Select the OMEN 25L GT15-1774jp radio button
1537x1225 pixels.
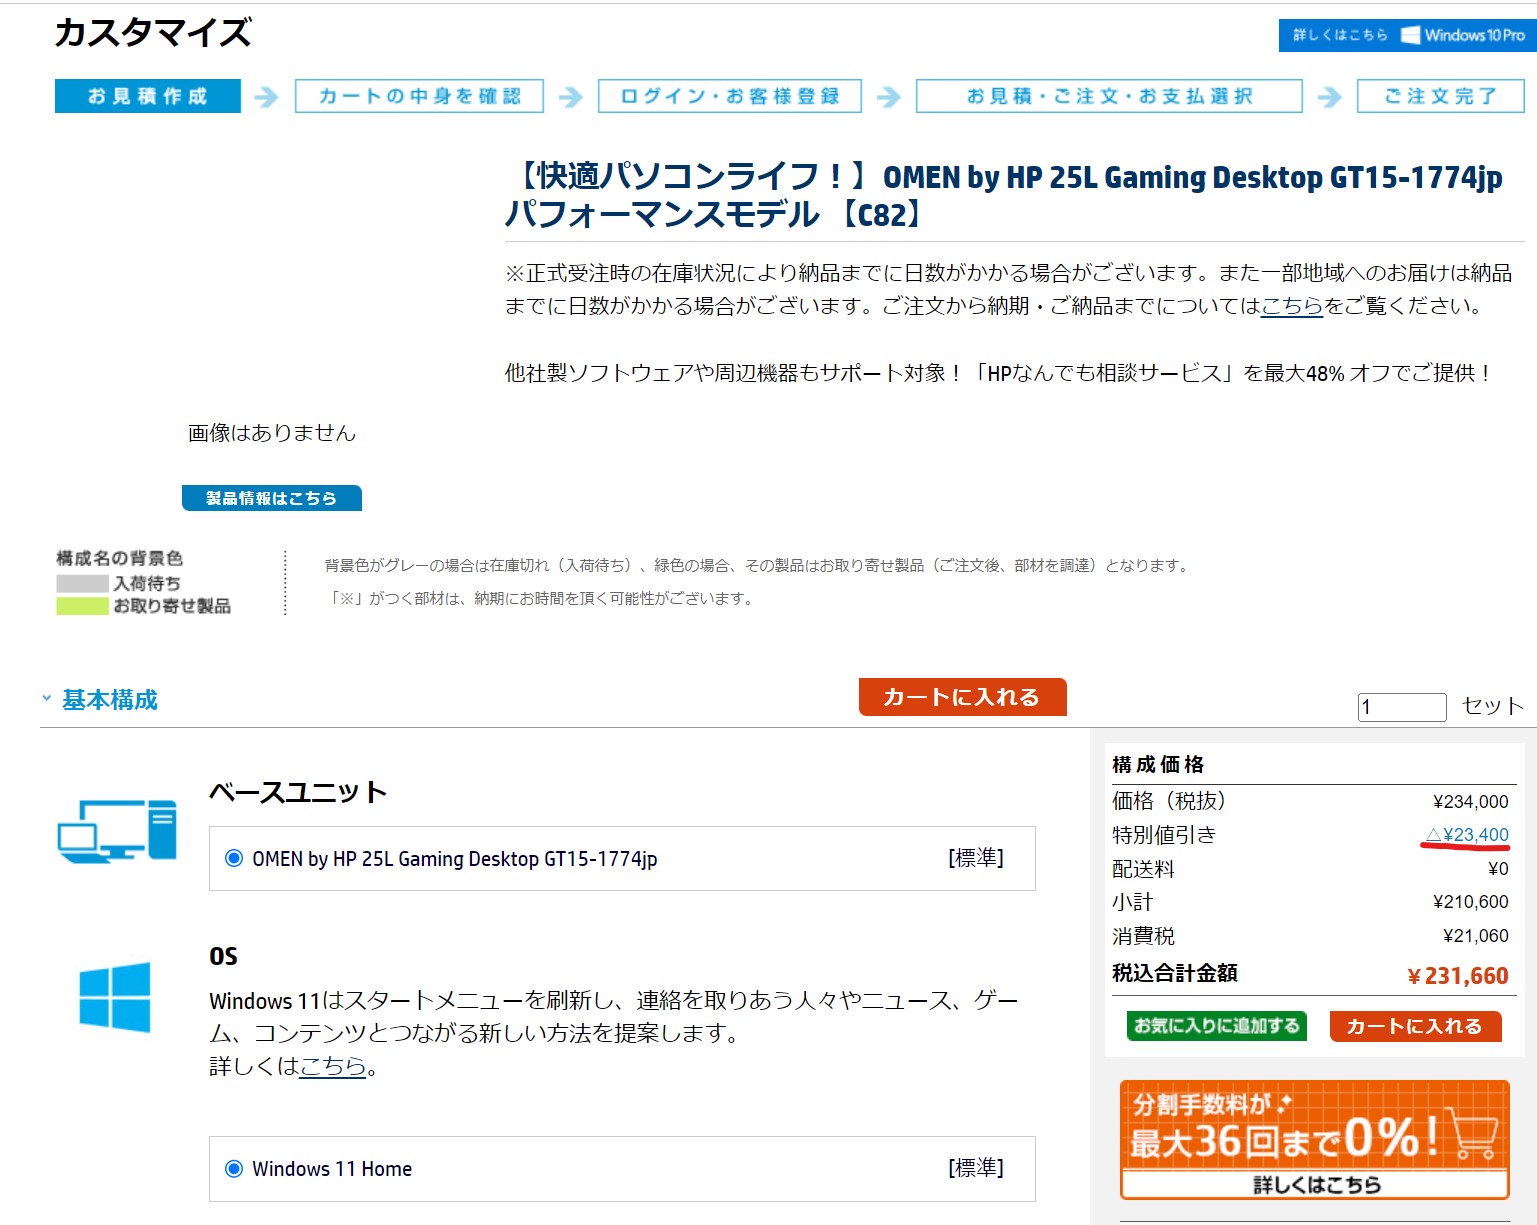point(234,858)
